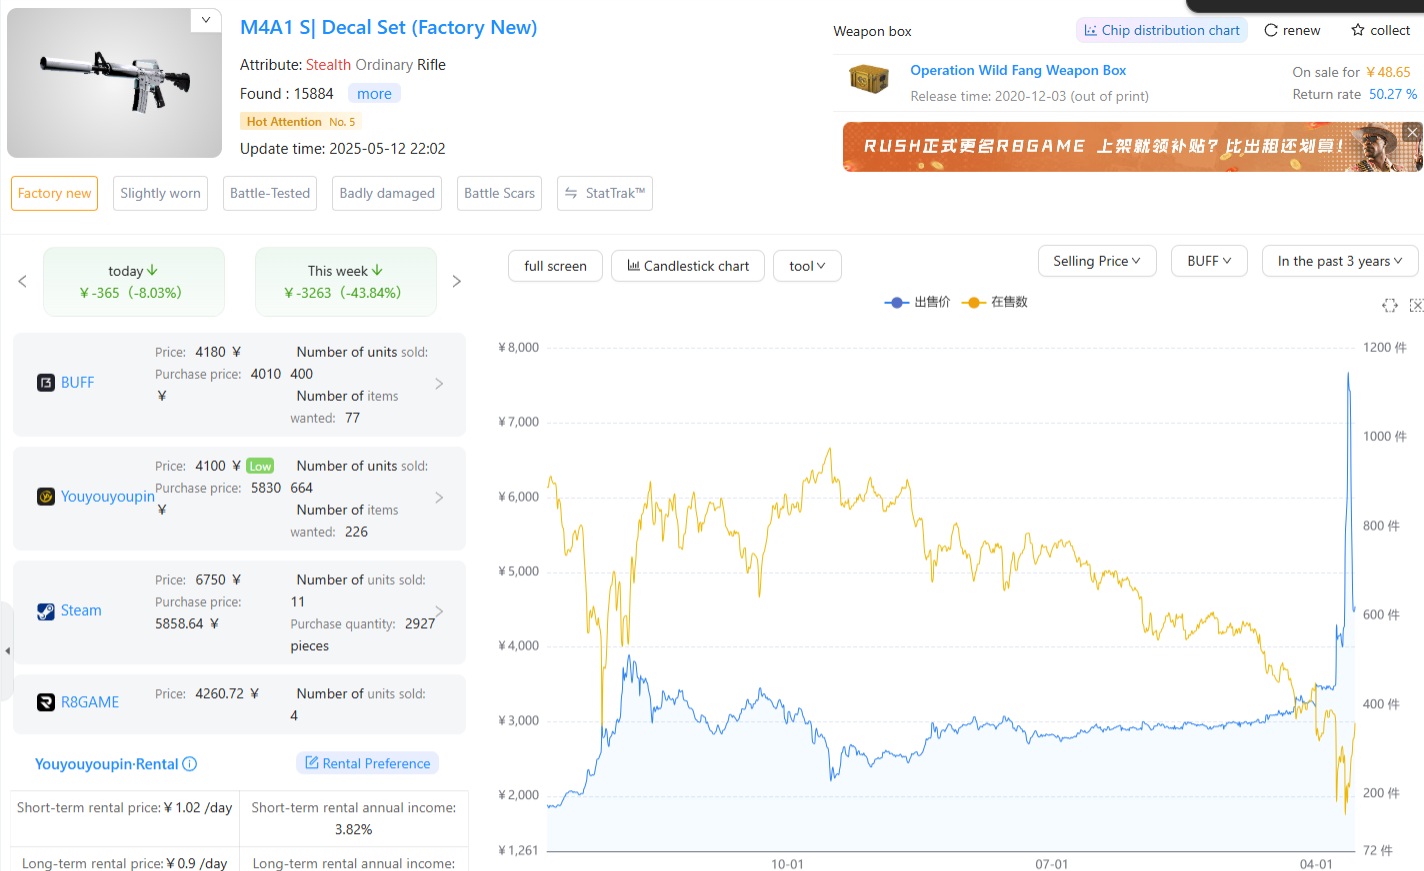Toggle the StatTrak variant option
Viewport: 1424px width, 871px height.
point(605,193)
